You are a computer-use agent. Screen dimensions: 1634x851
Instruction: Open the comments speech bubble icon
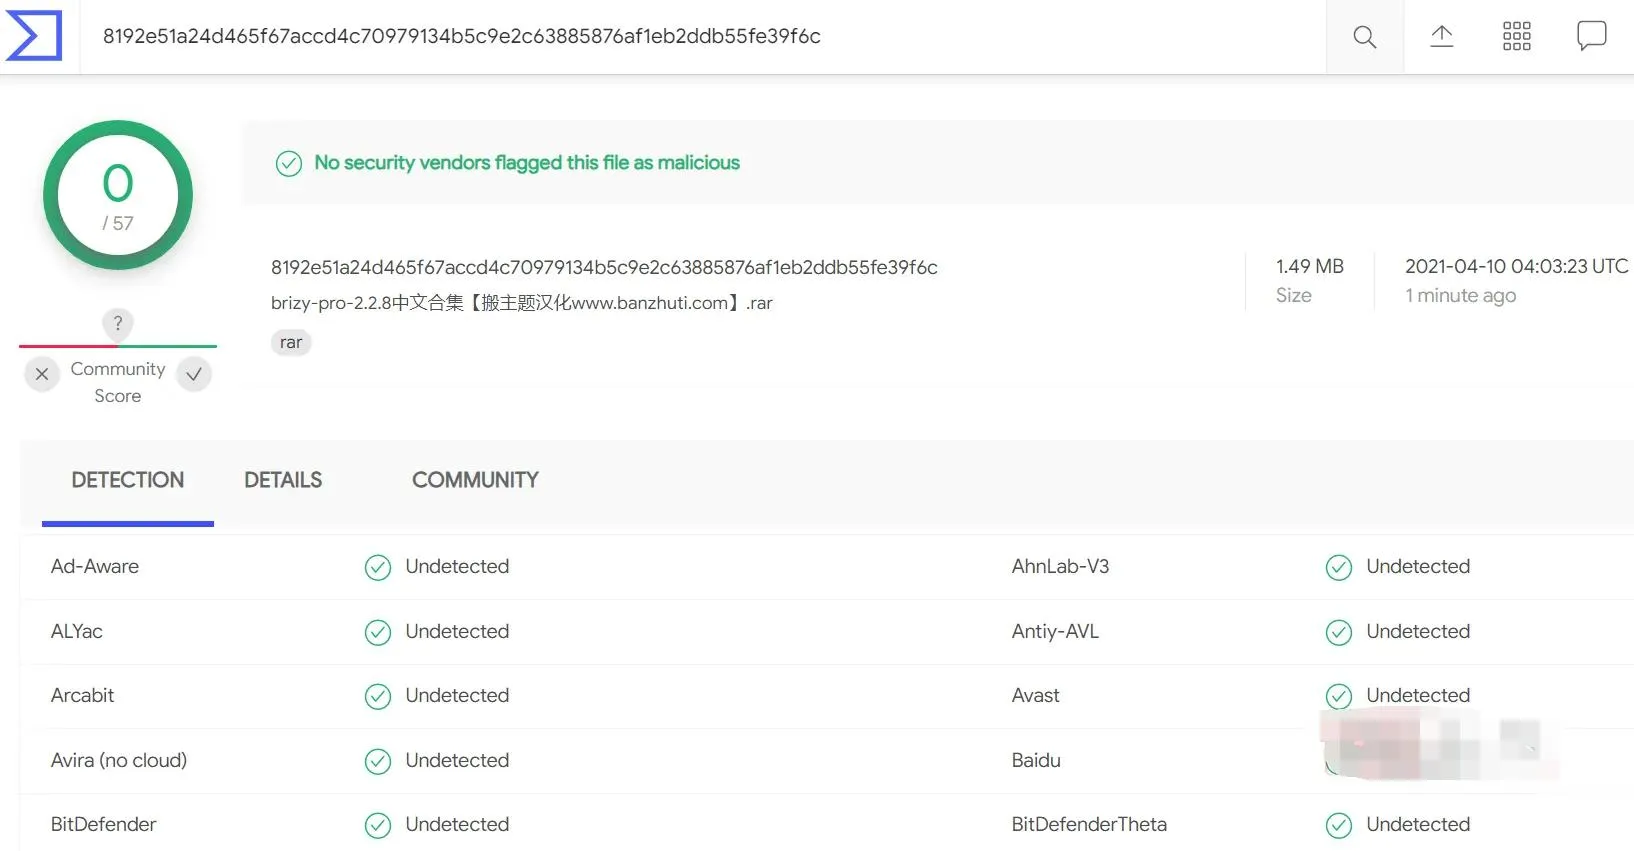(x=1591, y=36)
